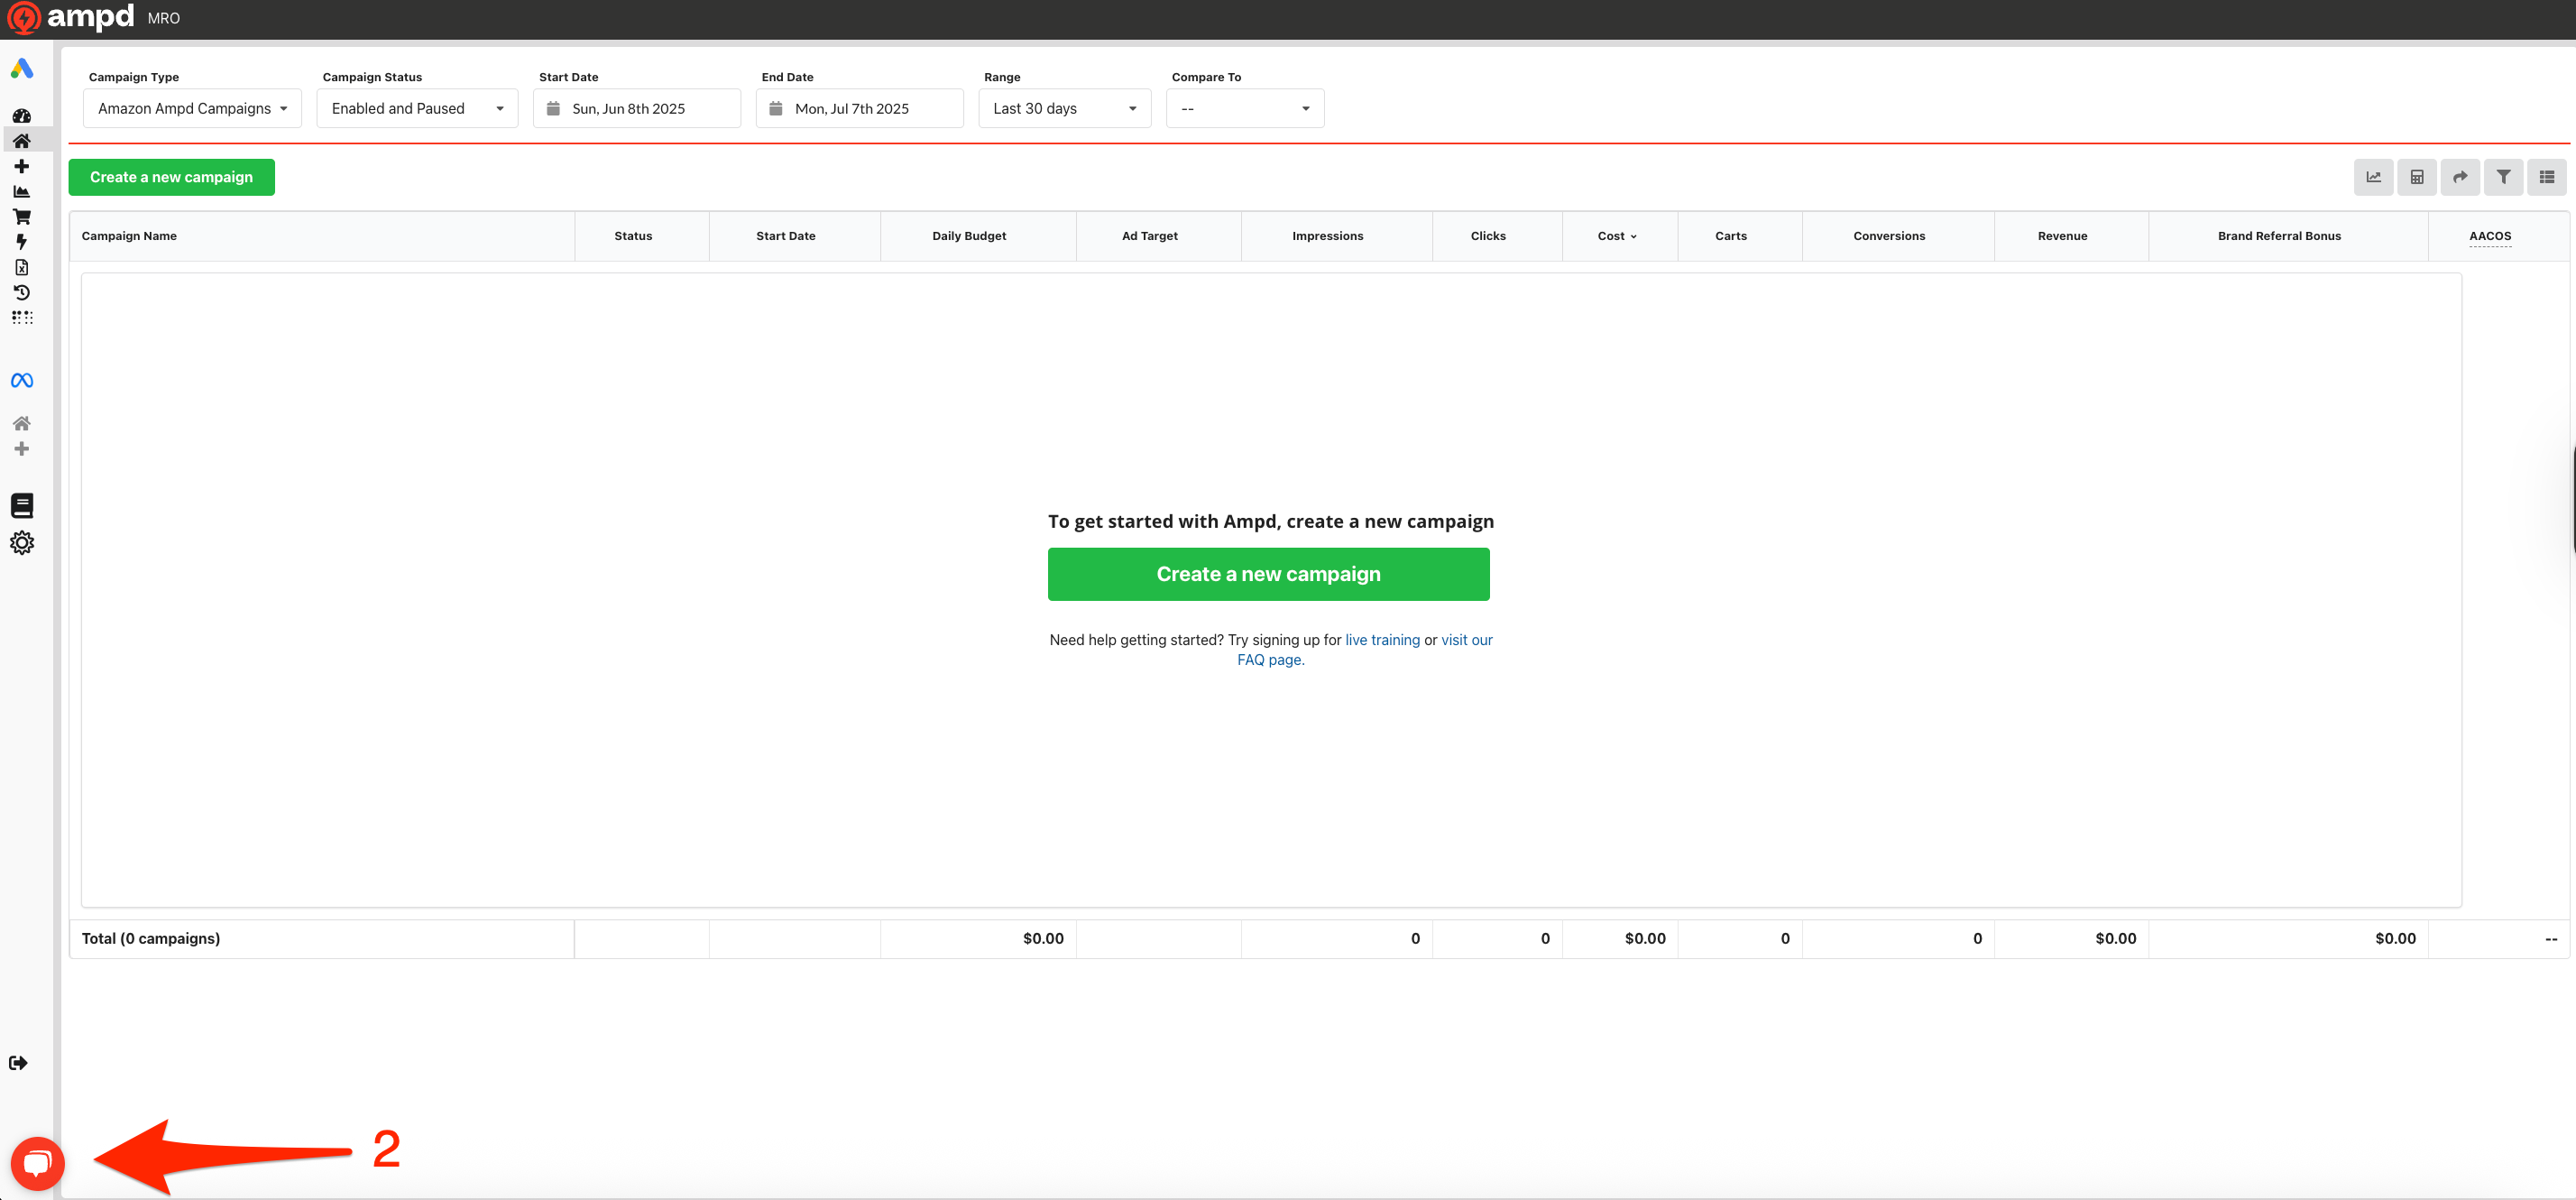The image size is (2576, 1200).
Task: Click the black plus sidebar icon
Action: tap(22, 166)
